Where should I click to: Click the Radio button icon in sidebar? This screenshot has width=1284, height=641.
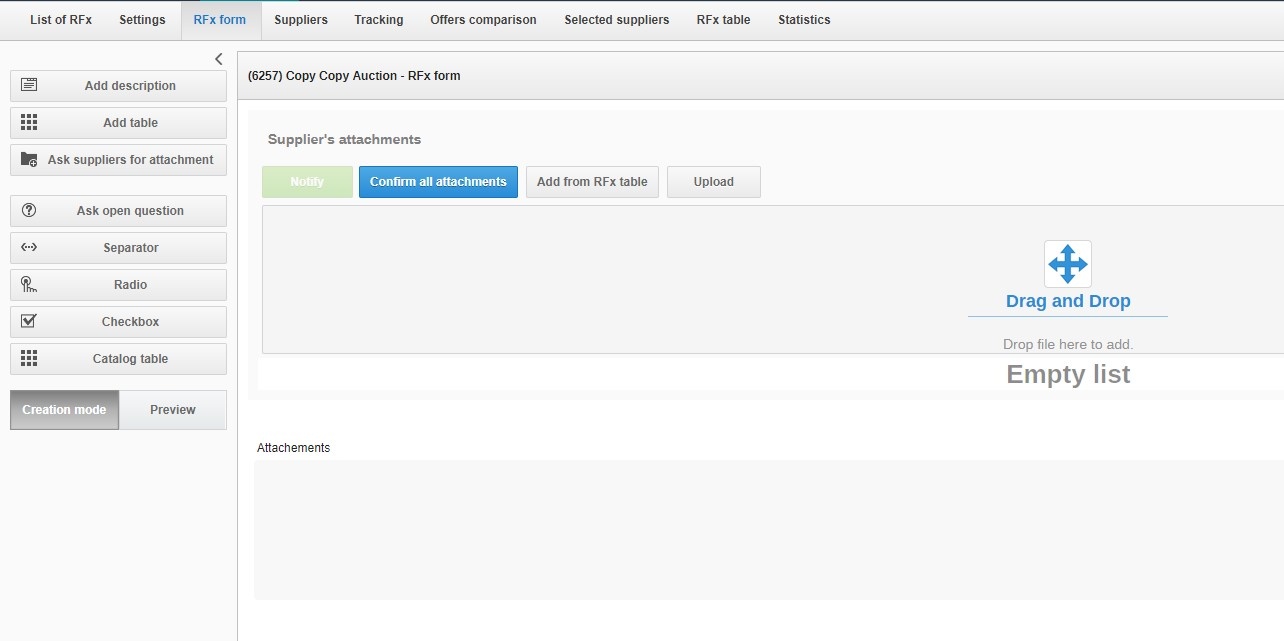click(x=29, y=285)
